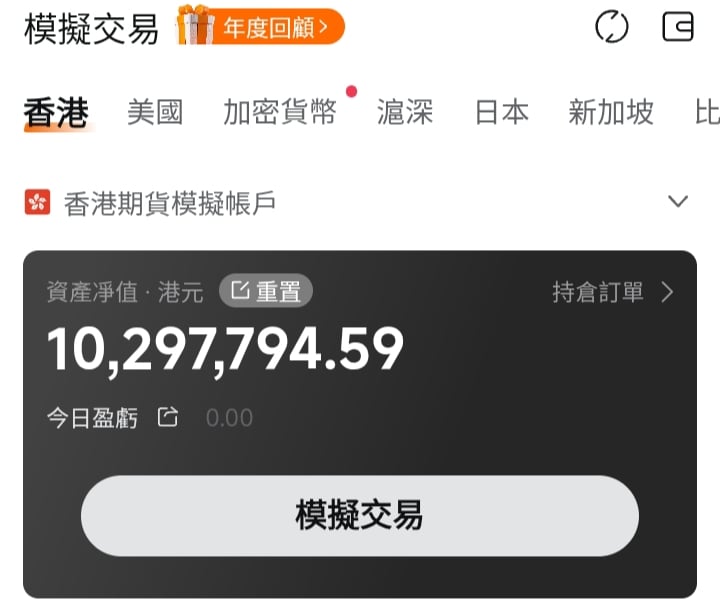Select the 滬深 market tab
The width and height of the screenshot is (720, 605).
click(405, 112)
